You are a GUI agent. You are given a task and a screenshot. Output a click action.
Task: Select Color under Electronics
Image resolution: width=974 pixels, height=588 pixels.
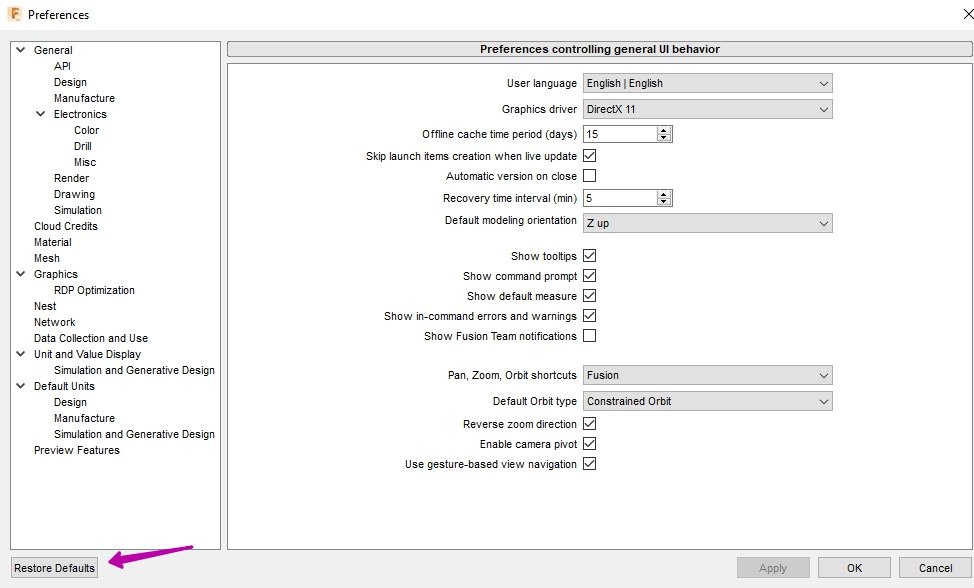tap(86, 130)
